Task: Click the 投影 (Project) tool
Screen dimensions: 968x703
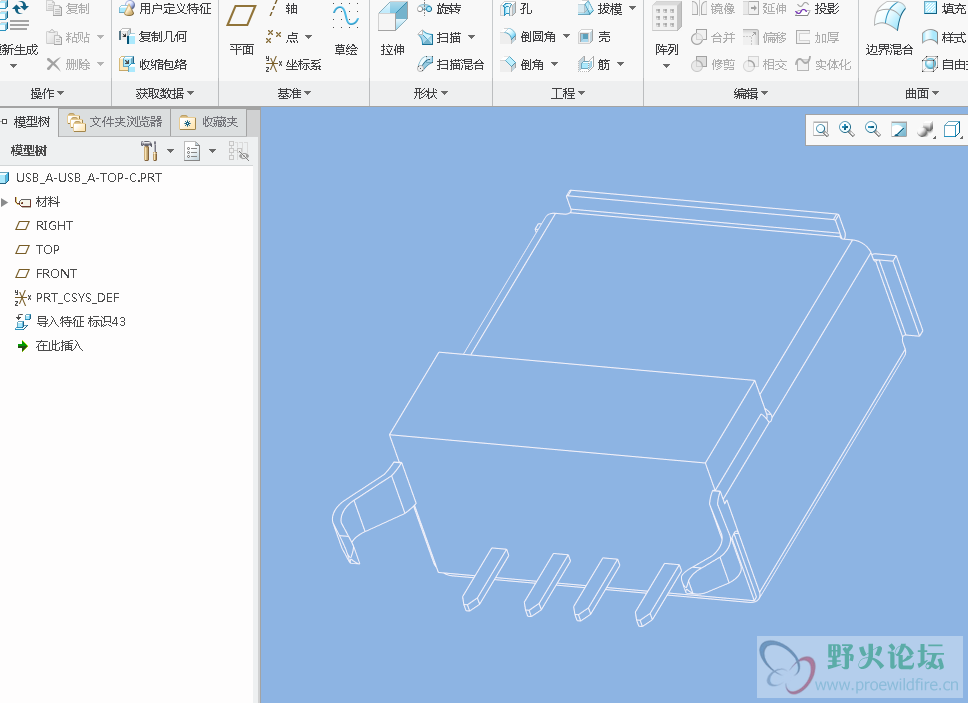Action: [818, 9]
